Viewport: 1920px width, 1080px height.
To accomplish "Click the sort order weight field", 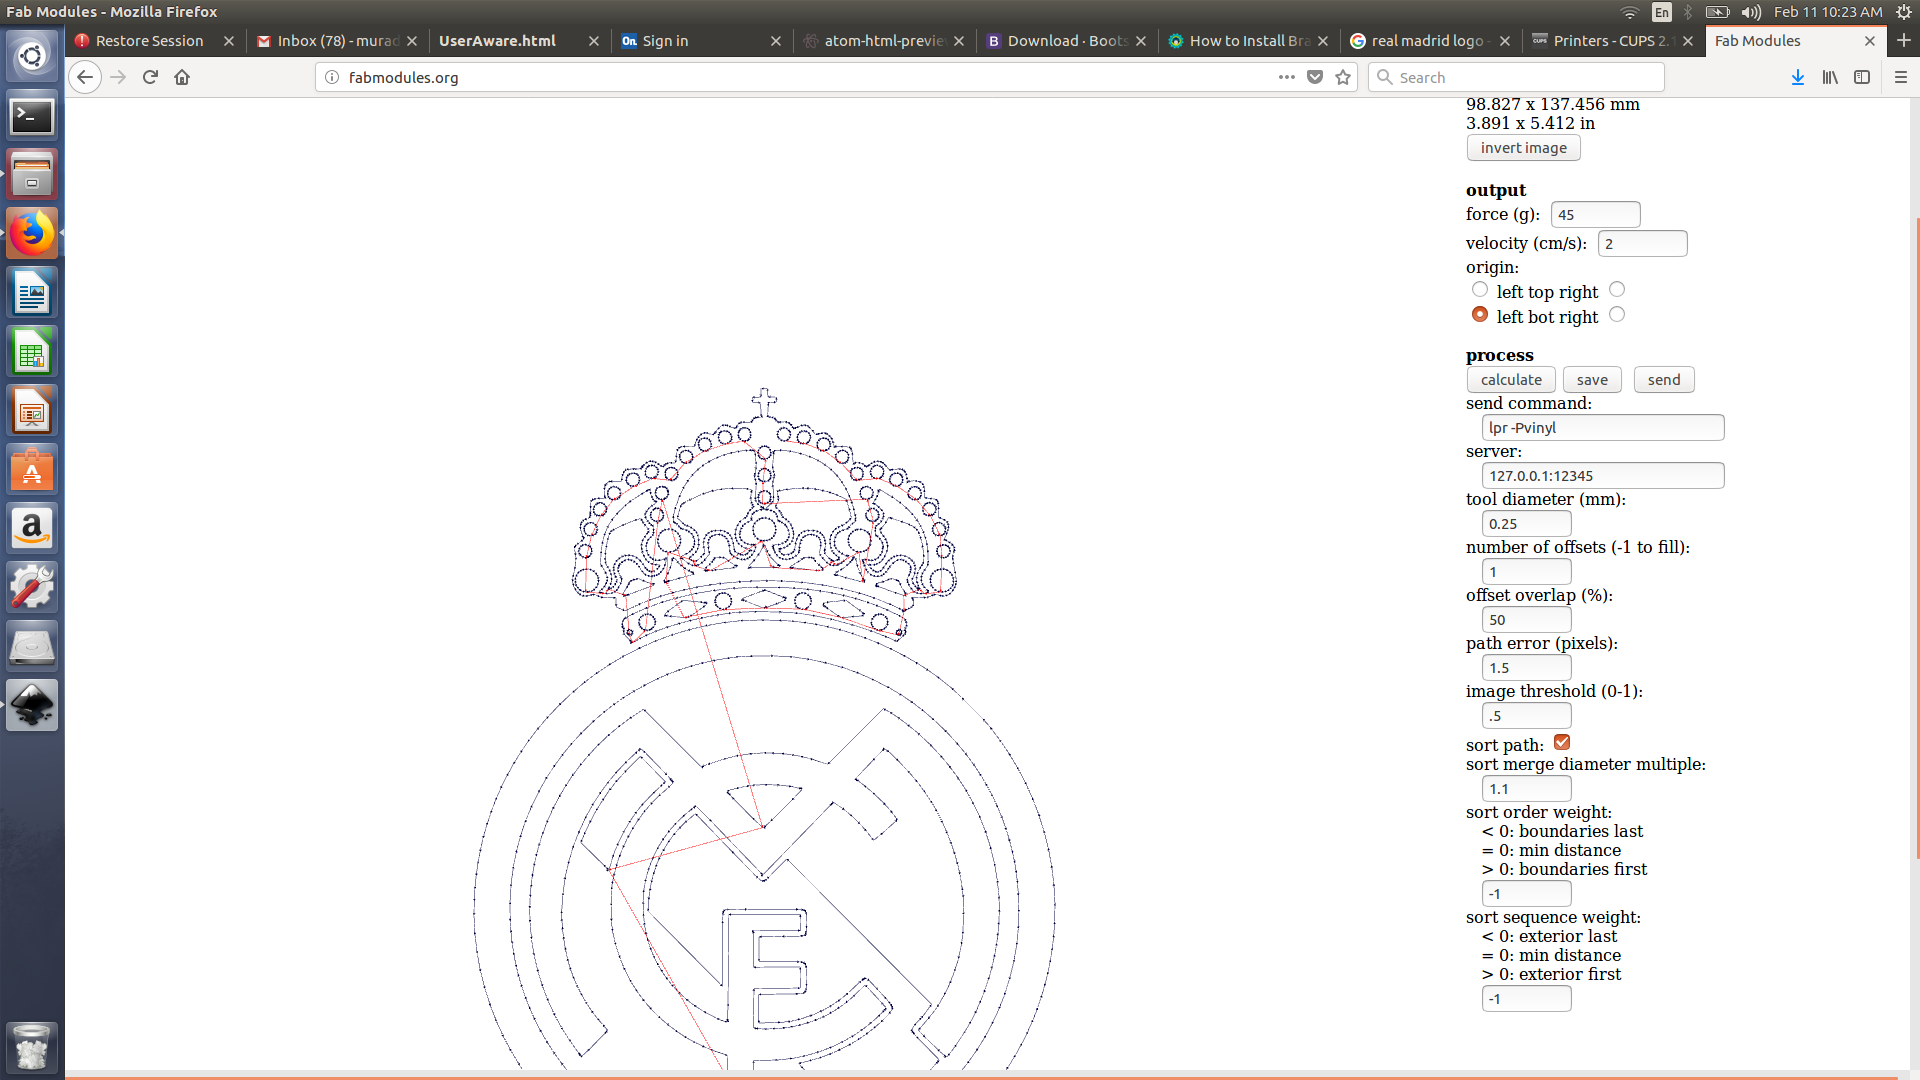I will [1526, 894].
